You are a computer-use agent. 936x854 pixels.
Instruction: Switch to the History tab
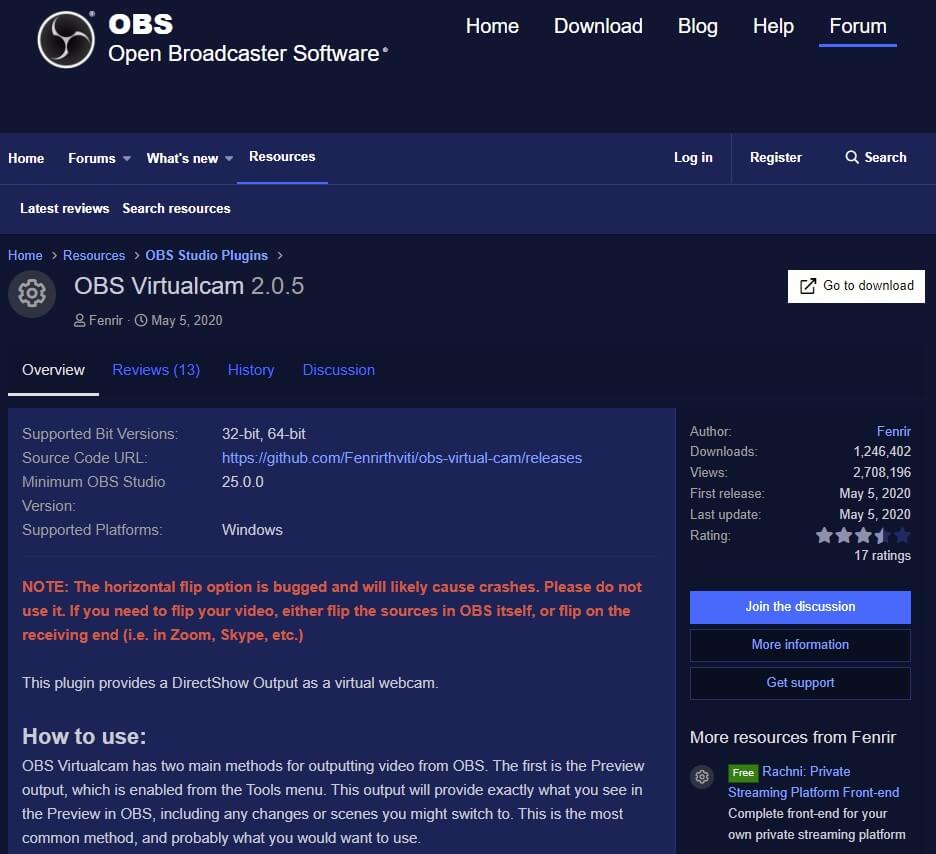click(x=251, y=370)
